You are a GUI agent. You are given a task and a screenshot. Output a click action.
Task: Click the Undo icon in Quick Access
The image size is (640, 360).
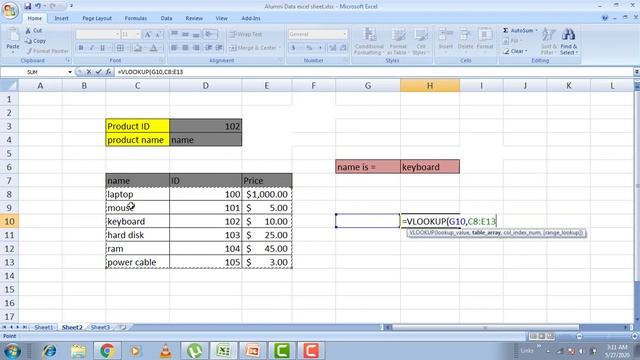coord(38,6)
